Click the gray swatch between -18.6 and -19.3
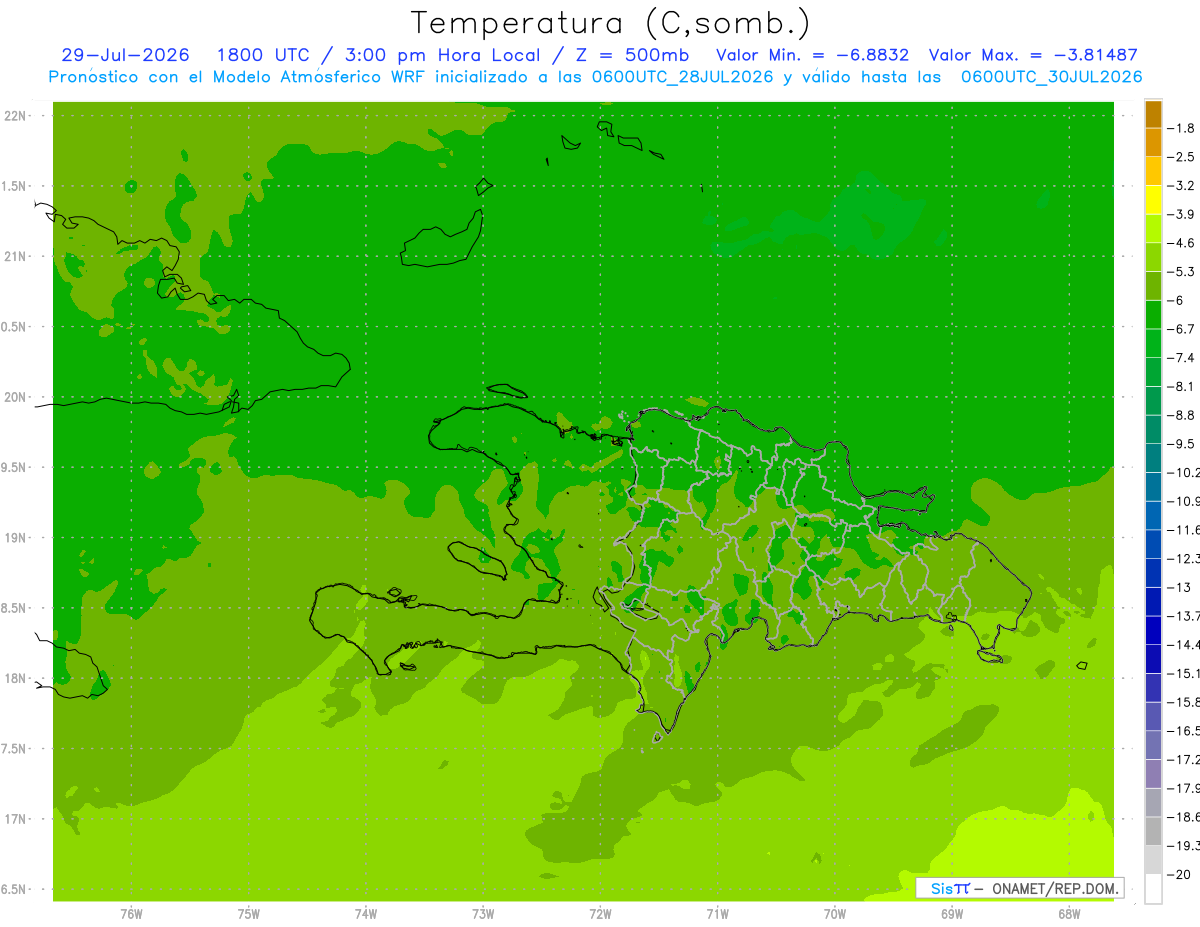The image size is (1200, 927). (x=1153, y=831)
